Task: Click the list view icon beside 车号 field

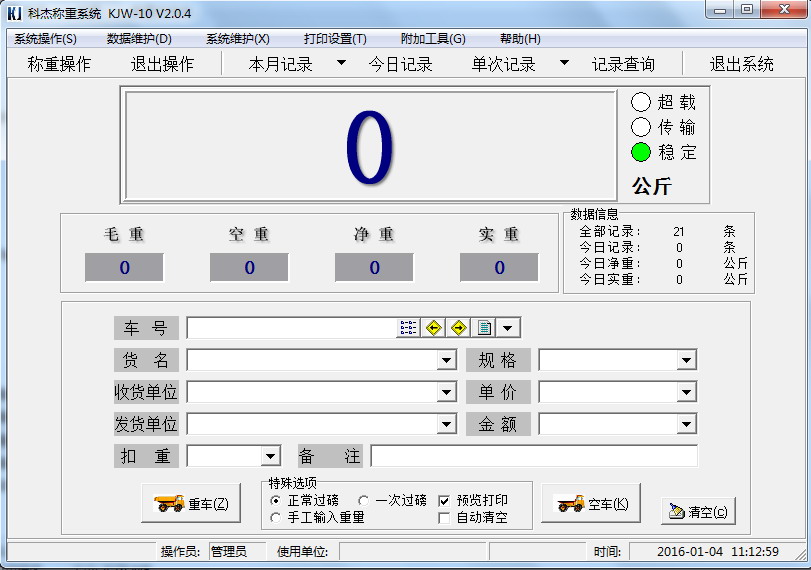Action: [x=408, y=328]
